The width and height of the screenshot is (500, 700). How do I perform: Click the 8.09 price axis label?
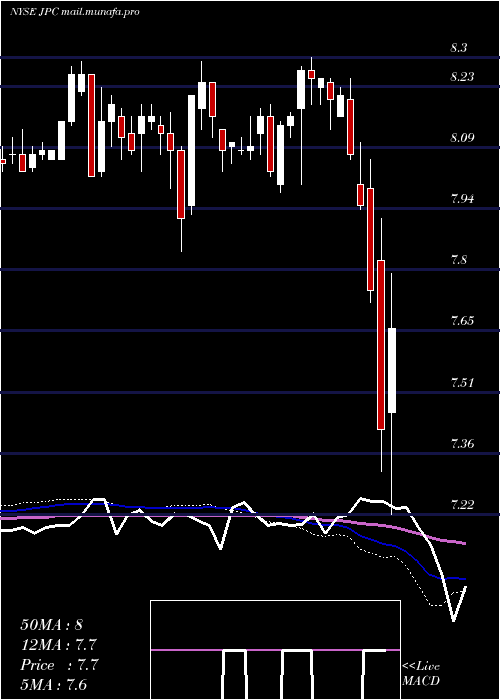(x=462, y=138)
